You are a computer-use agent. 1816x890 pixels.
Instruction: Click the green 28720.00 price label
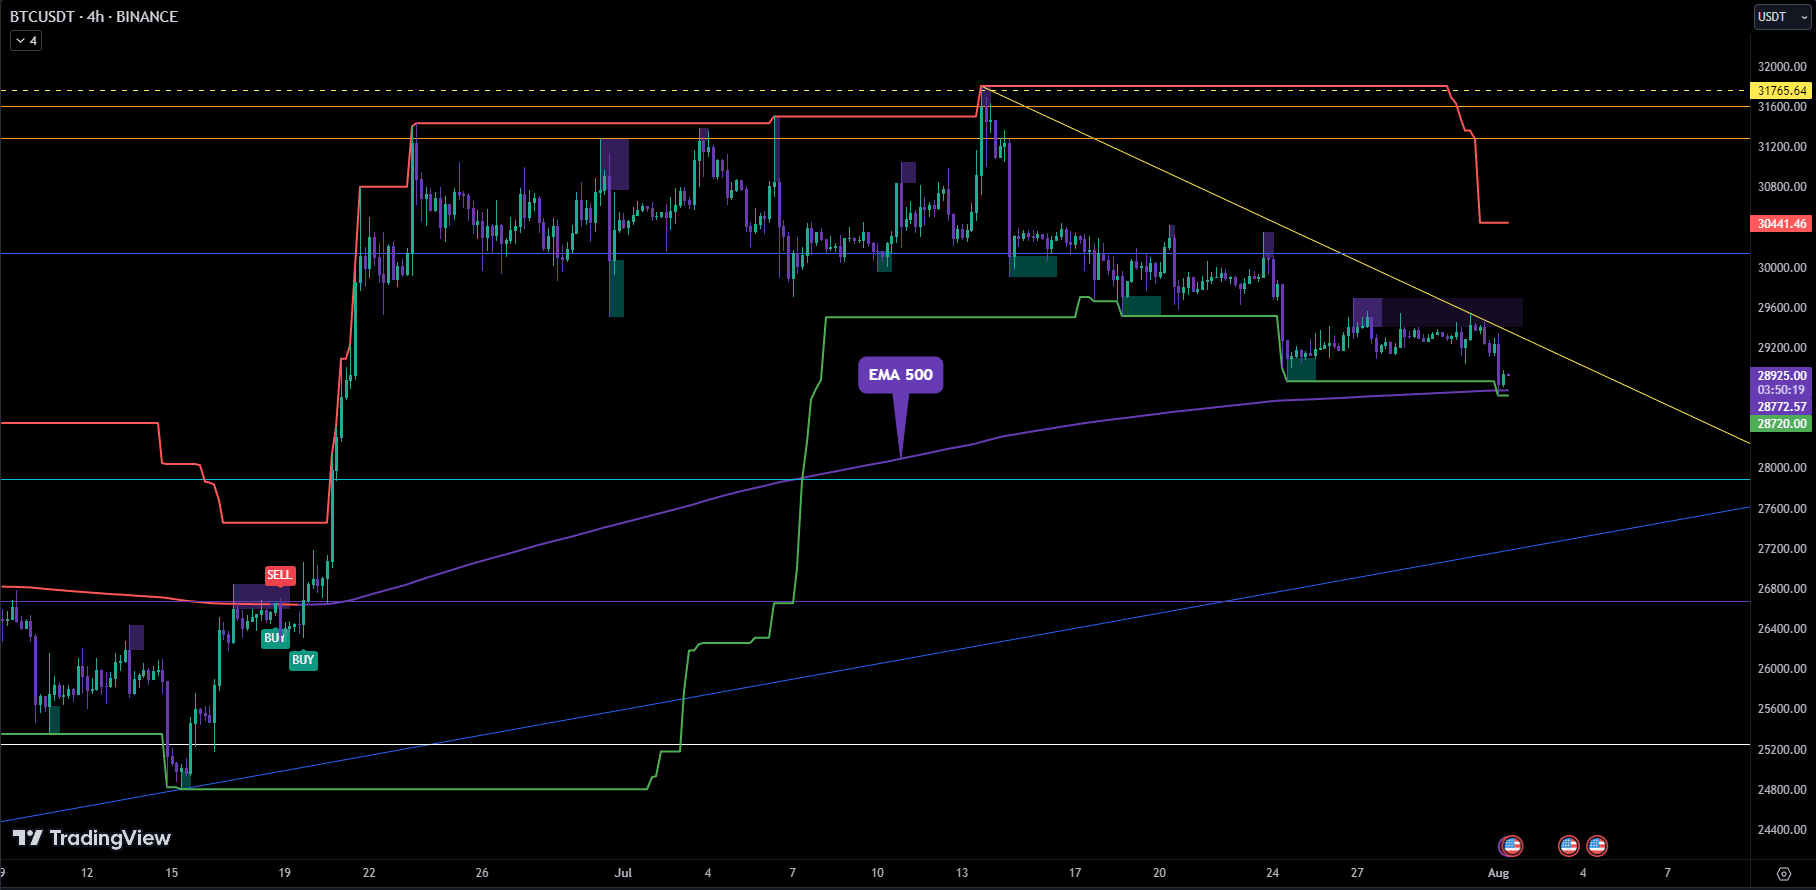point(1782,424)
